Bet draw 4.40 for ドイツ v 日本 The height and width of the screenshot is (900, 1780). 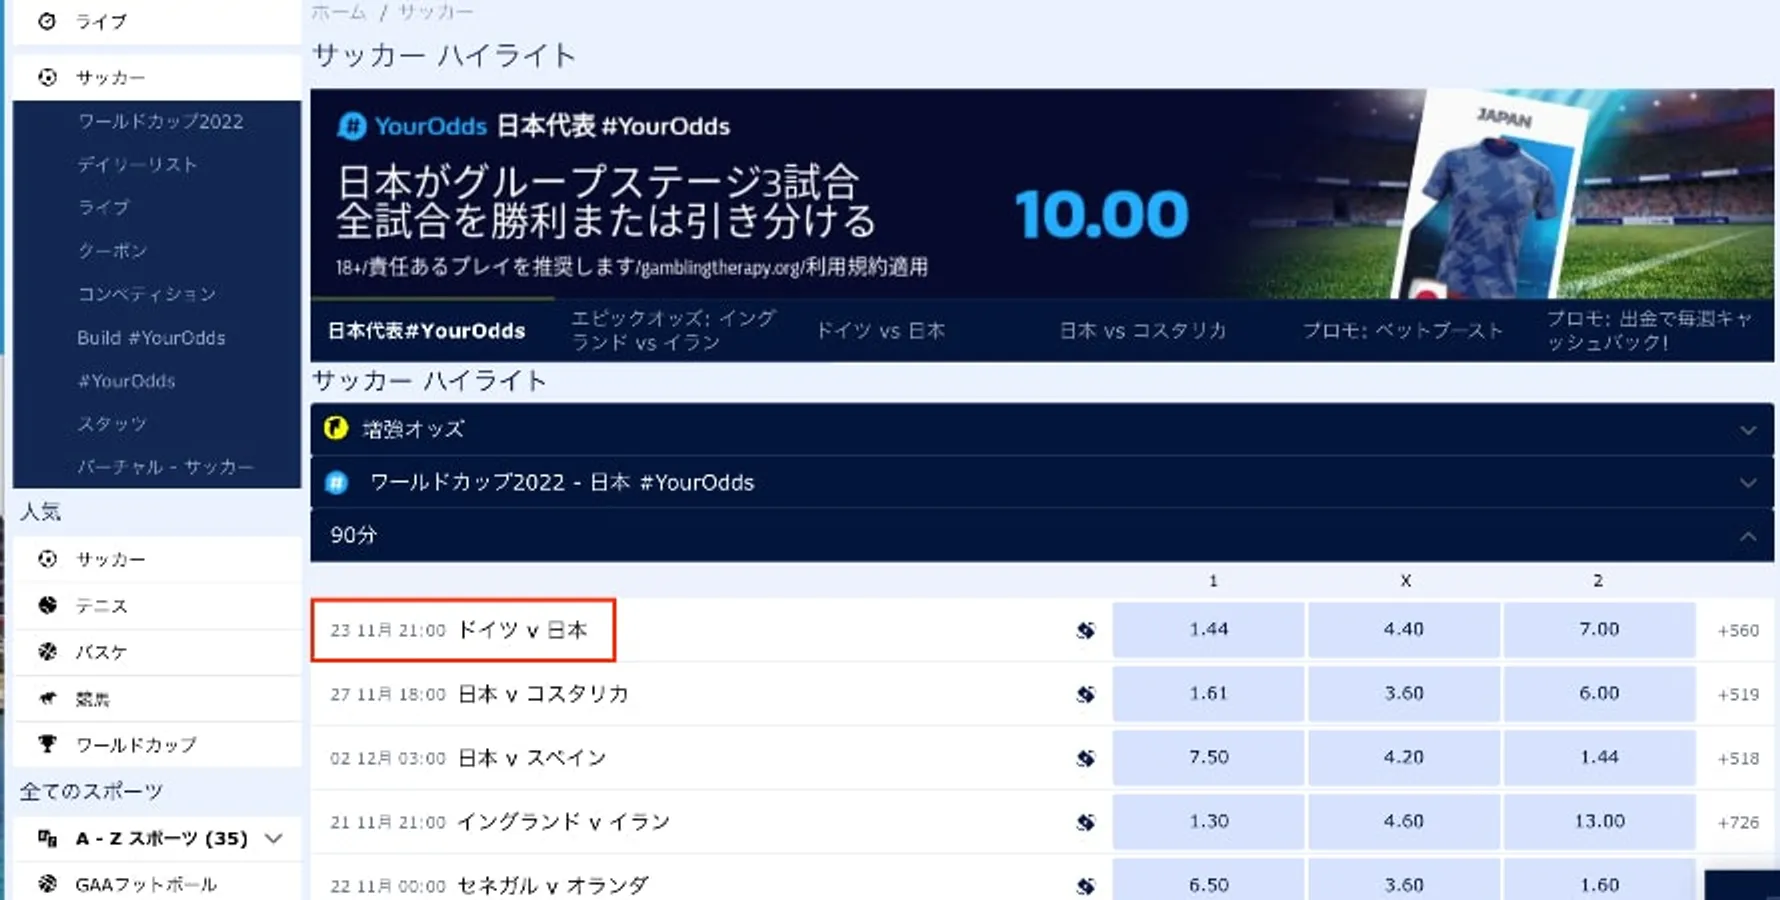tap(1403, 630)
